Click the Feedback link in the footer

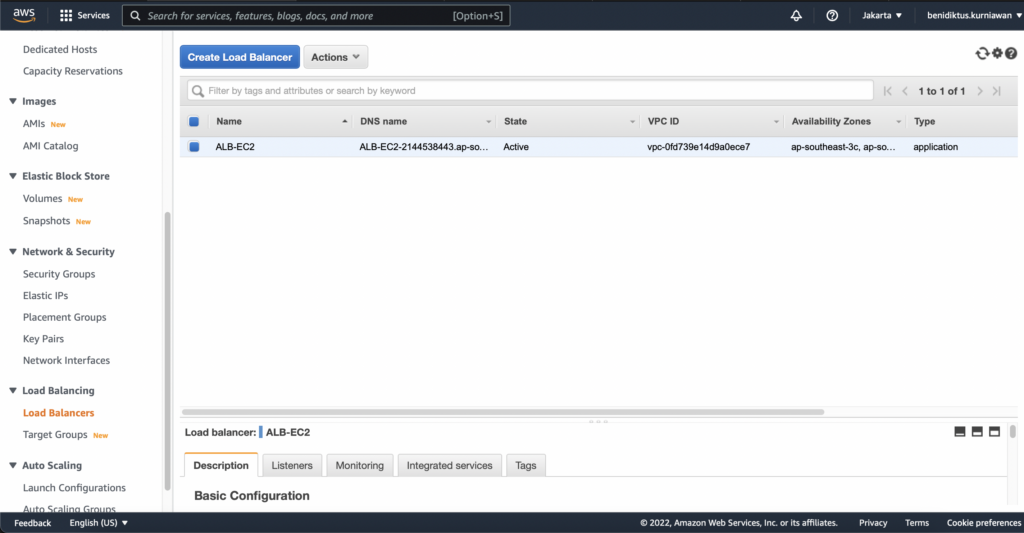coord(33,523)
